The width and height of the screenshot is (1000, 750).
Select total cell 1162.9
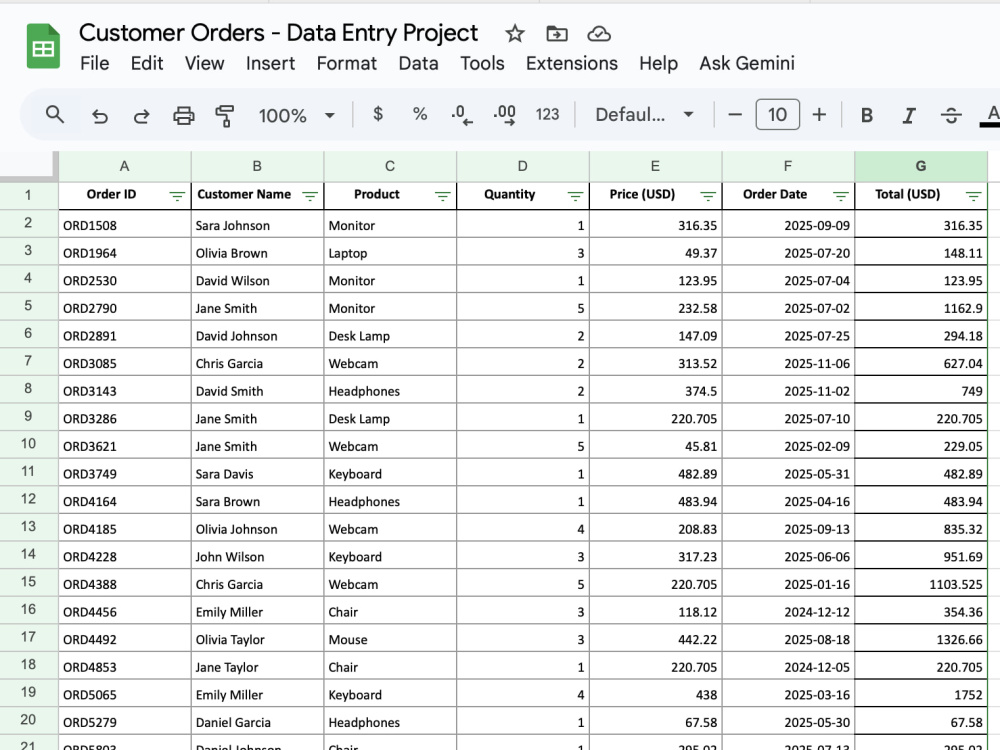(x=921, y=308)
